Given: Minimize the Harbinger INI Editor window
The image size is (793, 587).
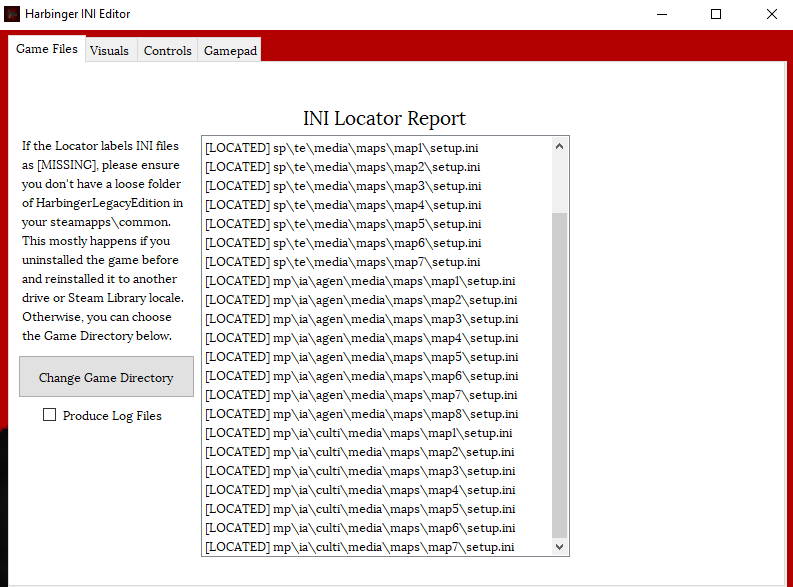Looking at the screenshot, I should pos(662,14).
